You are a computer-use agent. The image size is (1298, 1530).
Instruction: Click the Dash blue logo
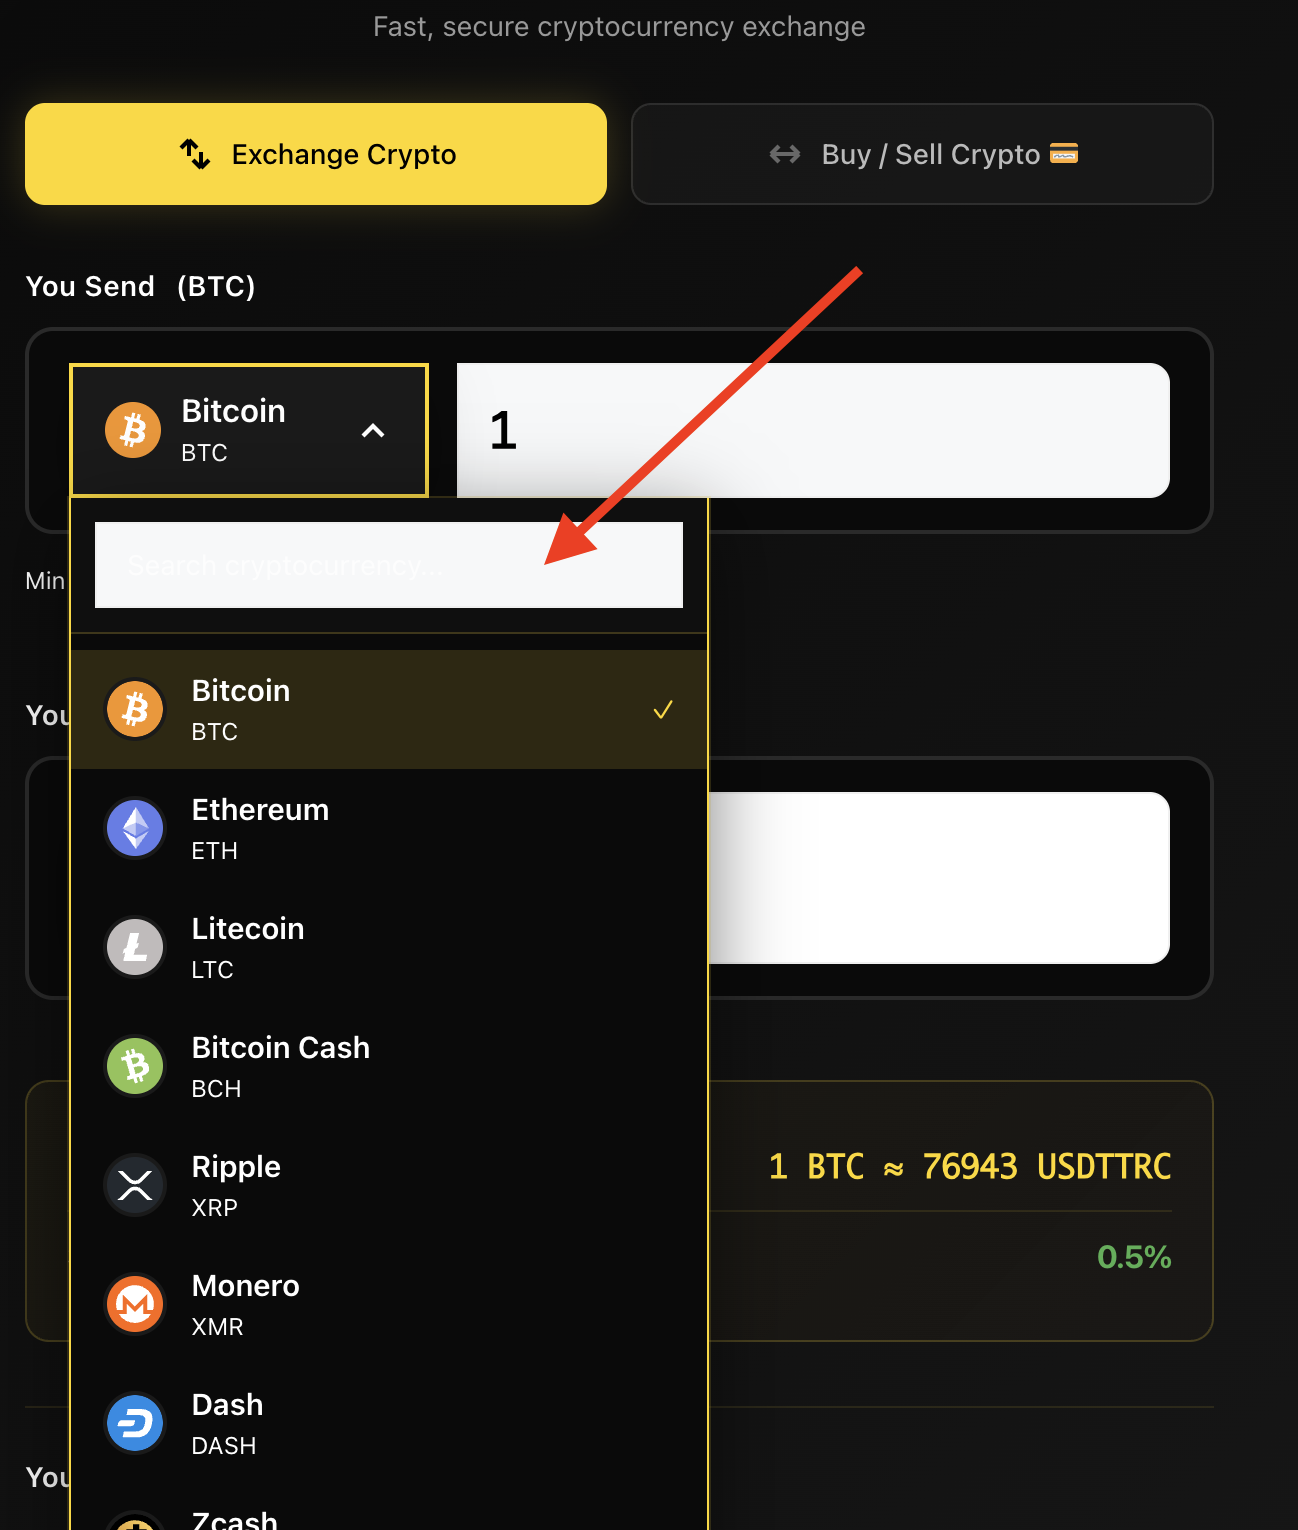pos(134,1423)
